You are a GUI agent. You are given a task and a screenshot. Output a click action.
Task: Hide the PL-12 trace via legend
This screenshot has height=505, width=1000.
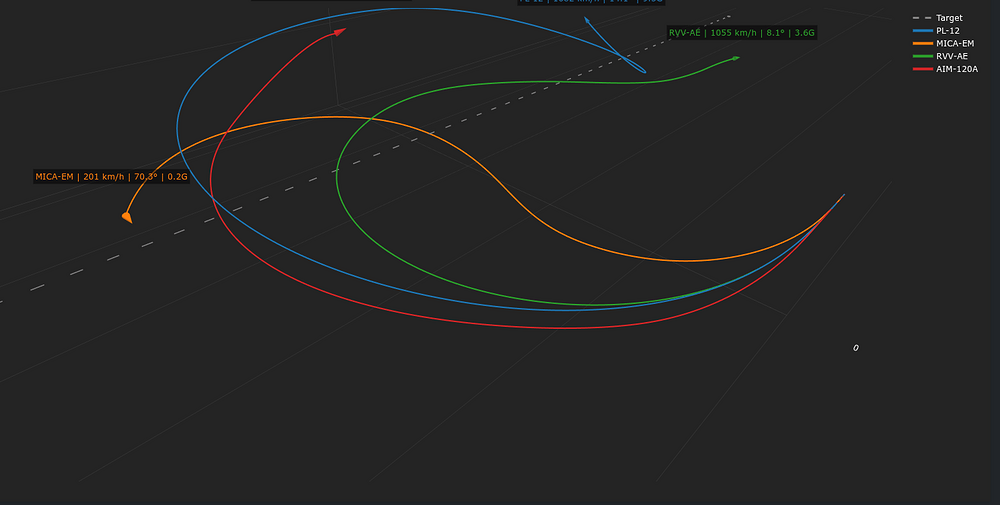[x=936, y=31]
